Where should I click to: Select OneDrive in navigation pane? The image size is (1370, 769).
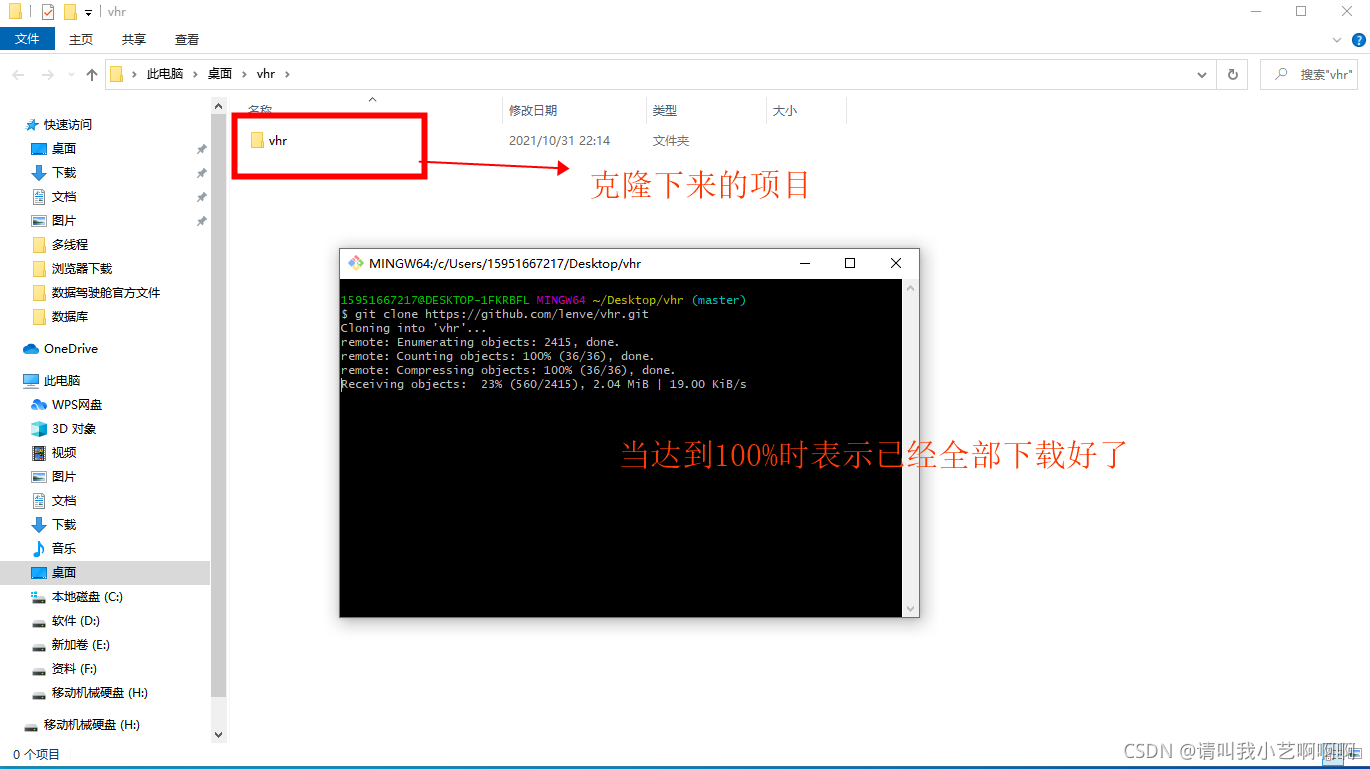click(x=71, y=349)
